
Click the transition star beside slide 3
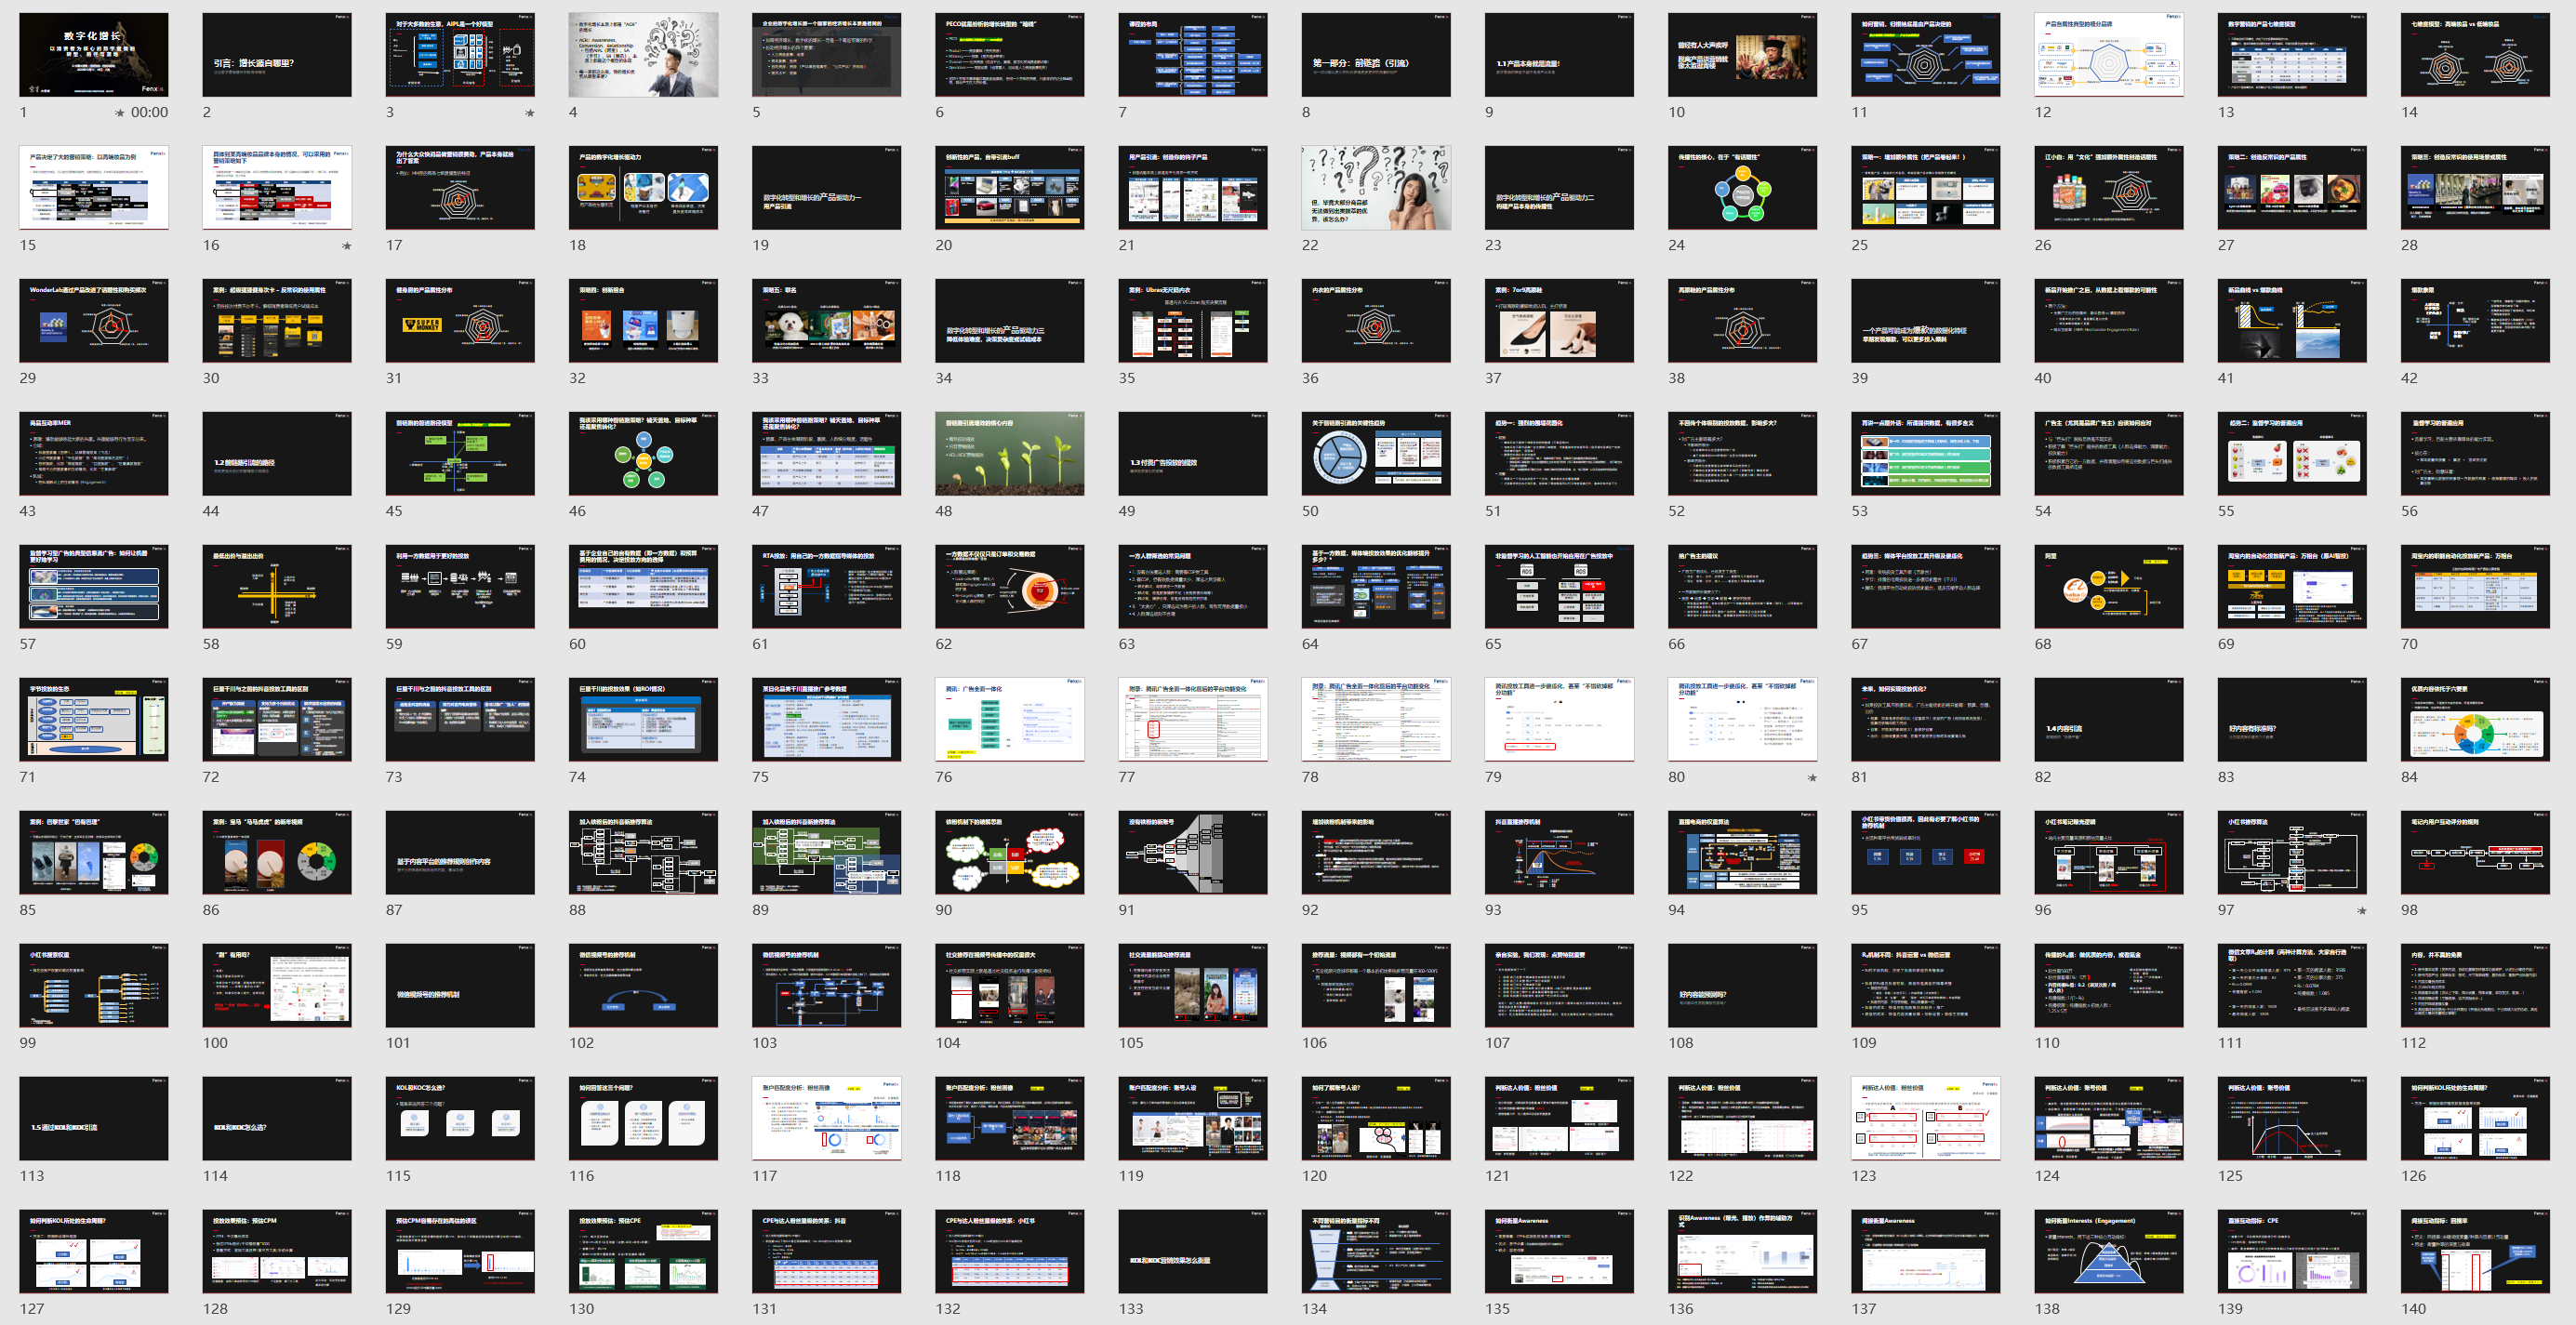pyautogui.click(x=530, y=113)
